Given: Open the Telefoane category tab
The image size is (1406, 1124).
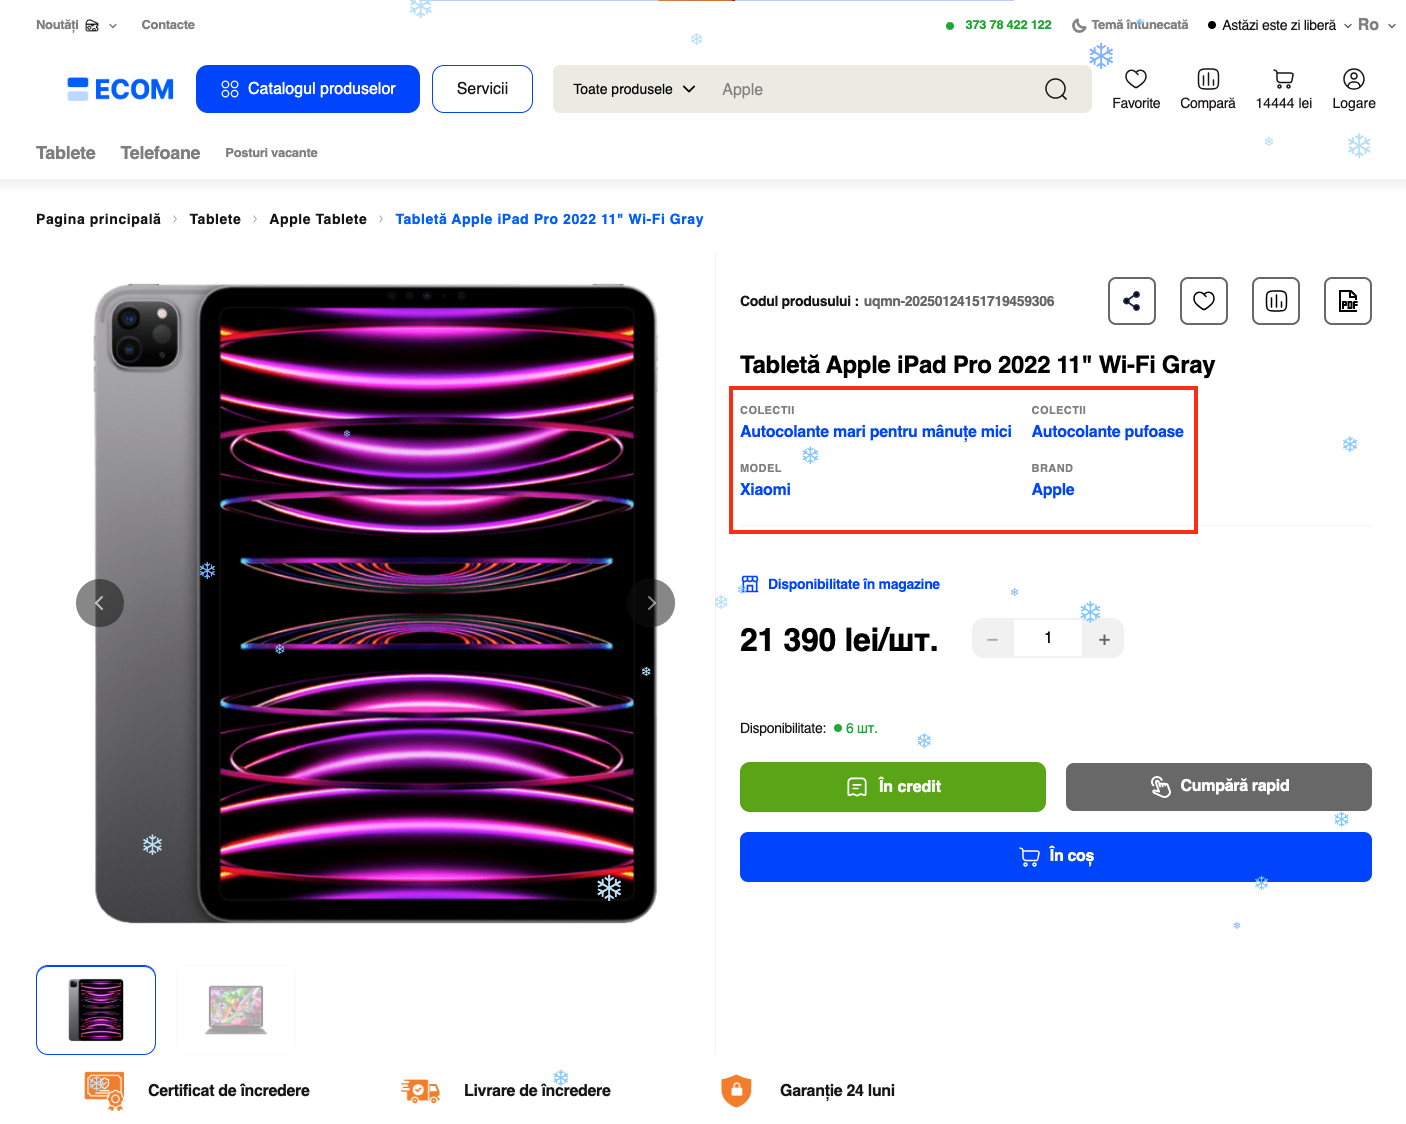Looking at the screenshot, I should point(160,153).
